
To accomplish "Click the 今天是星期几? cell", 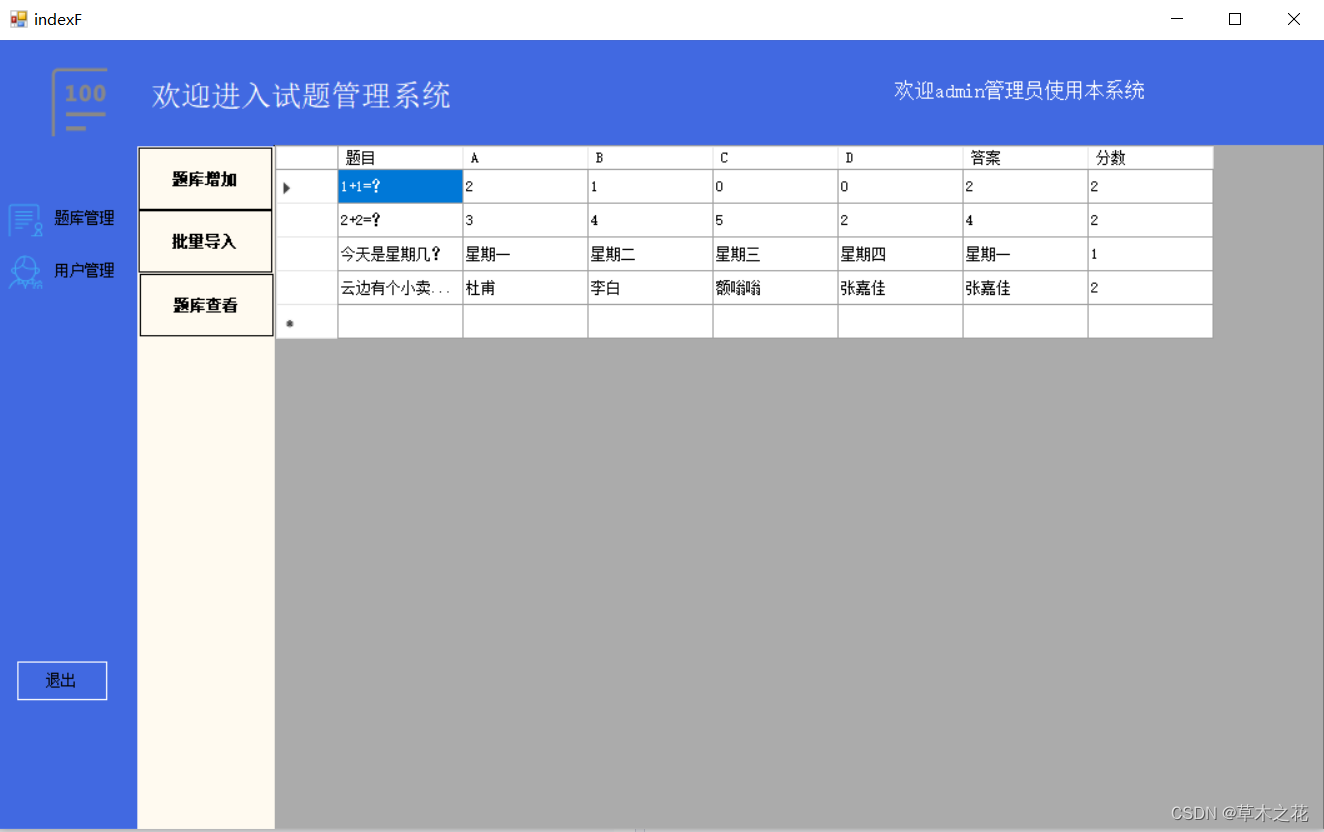I will (400, 254).
